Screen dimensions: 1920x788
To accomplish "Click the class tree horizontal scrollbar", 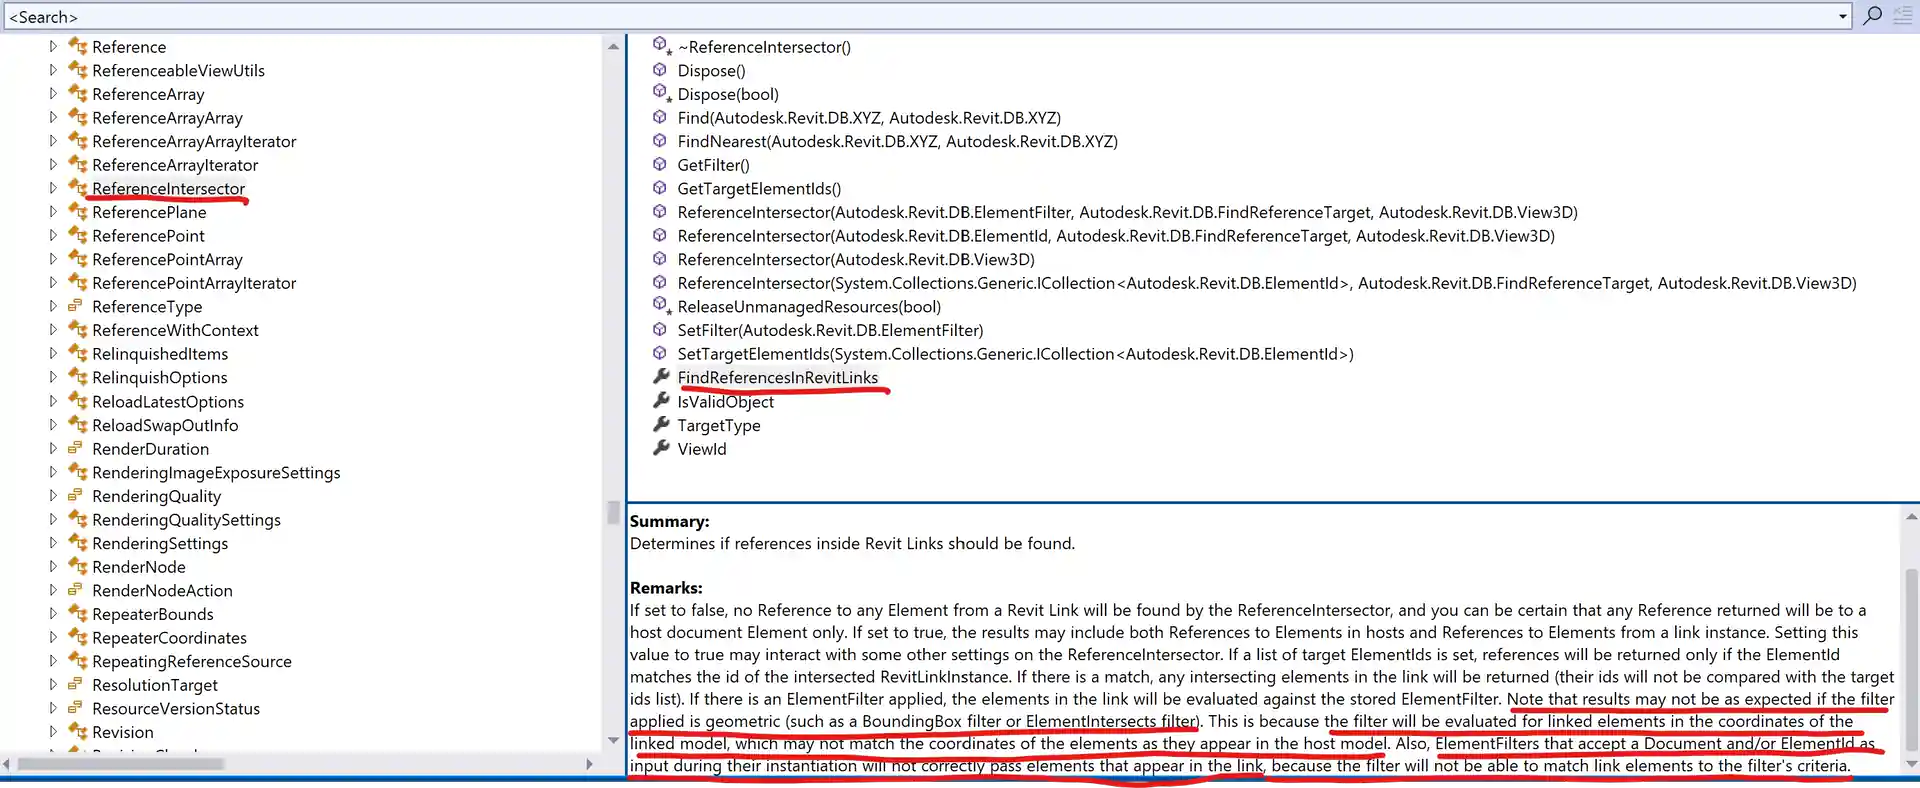I will pos(120,764).
